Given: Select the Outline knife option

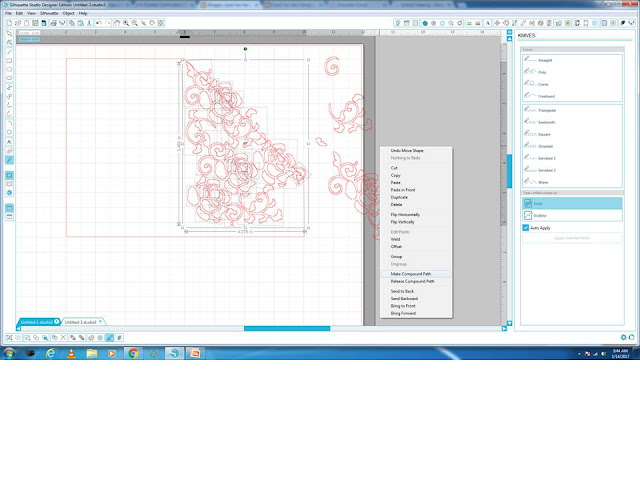Looking at the screenshot, I should [x=572, y=215].
